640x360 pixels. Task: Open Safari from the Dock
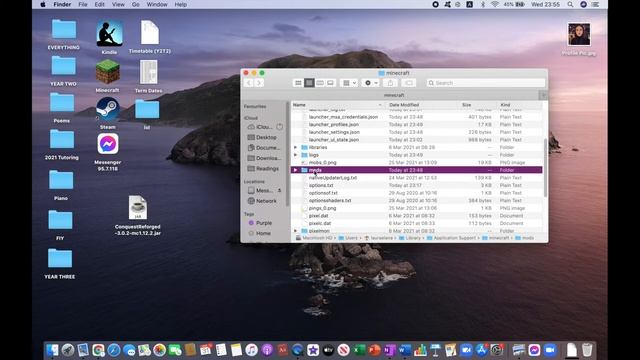114,350
